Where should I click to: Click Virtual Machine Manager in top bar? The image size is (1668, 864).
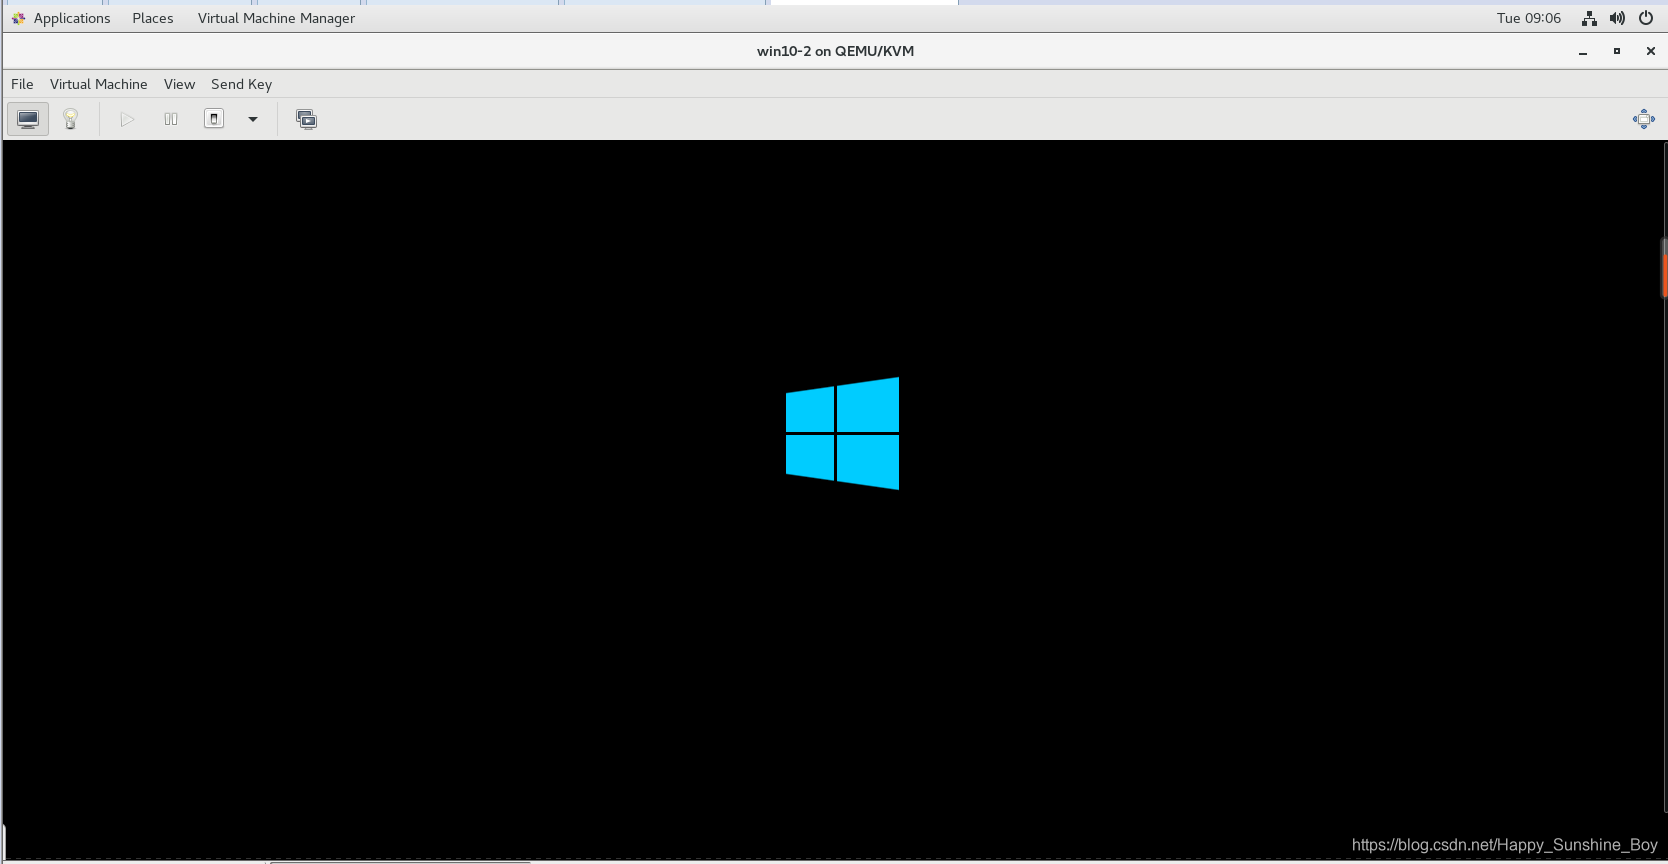point(276,18)
